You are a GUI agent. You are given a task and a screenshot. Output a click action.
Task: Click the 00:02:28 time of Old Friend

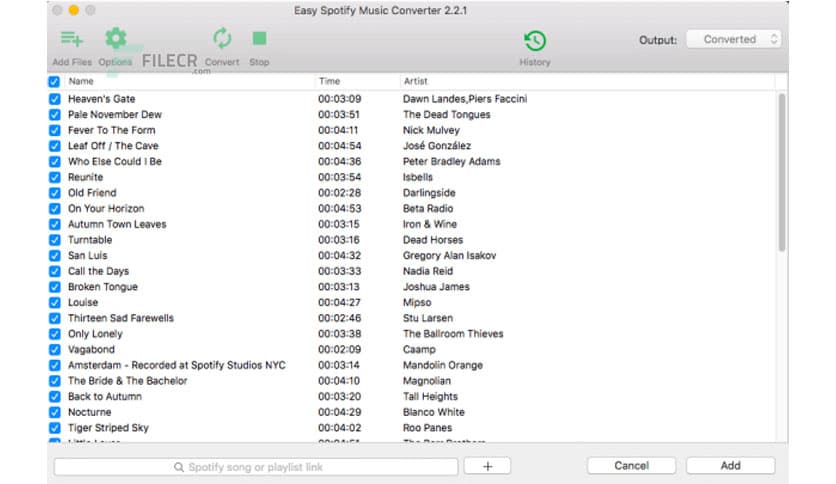(x=340, y=193)
